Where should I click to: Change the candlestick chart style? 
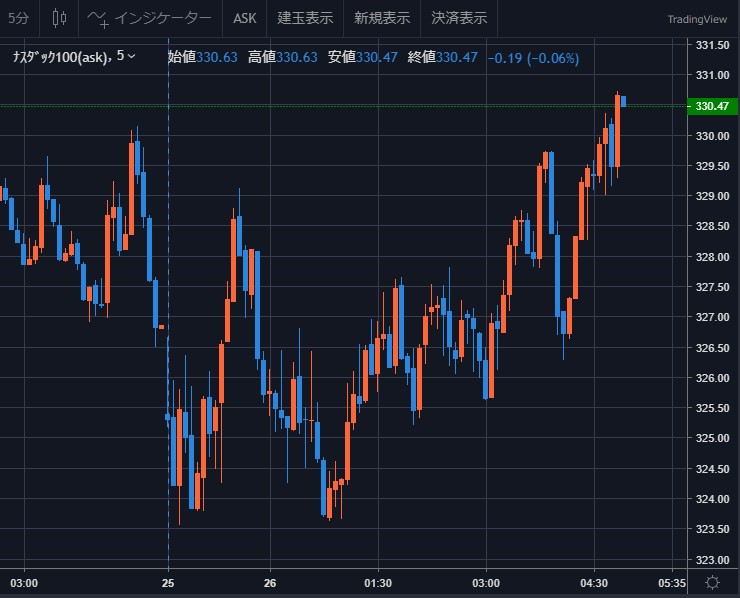59,18
